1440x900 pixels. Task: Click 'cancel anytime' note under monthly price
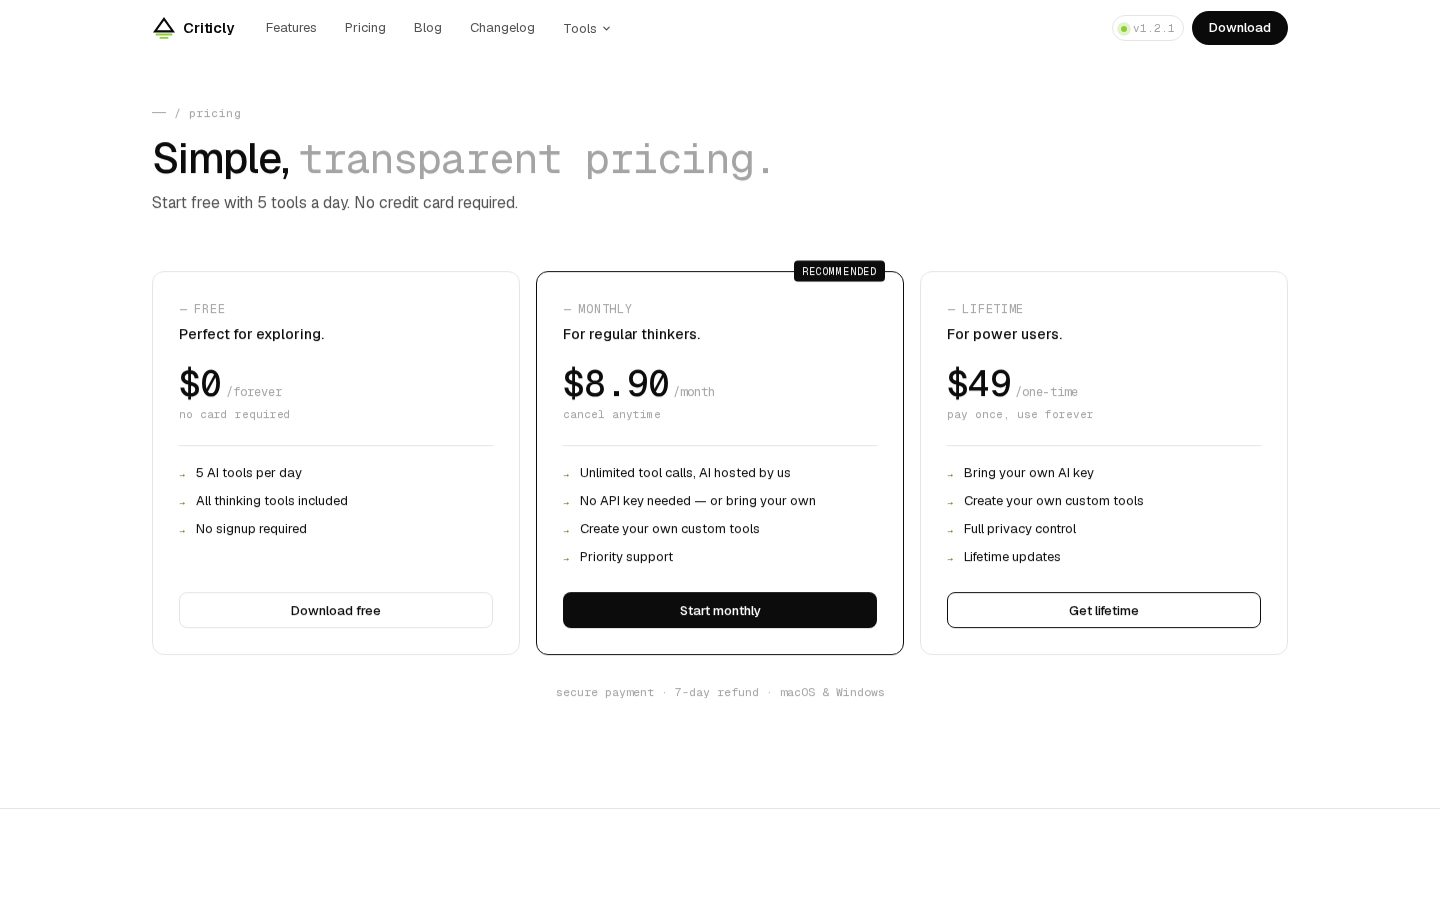[612, 415]
